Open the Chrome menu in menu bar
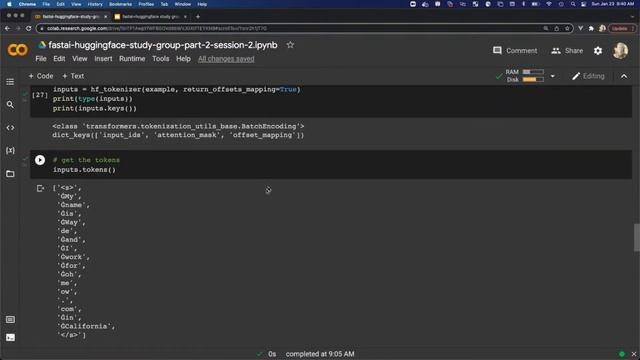The height and width of the screenshot is (360, 640). tap(27, 4)
